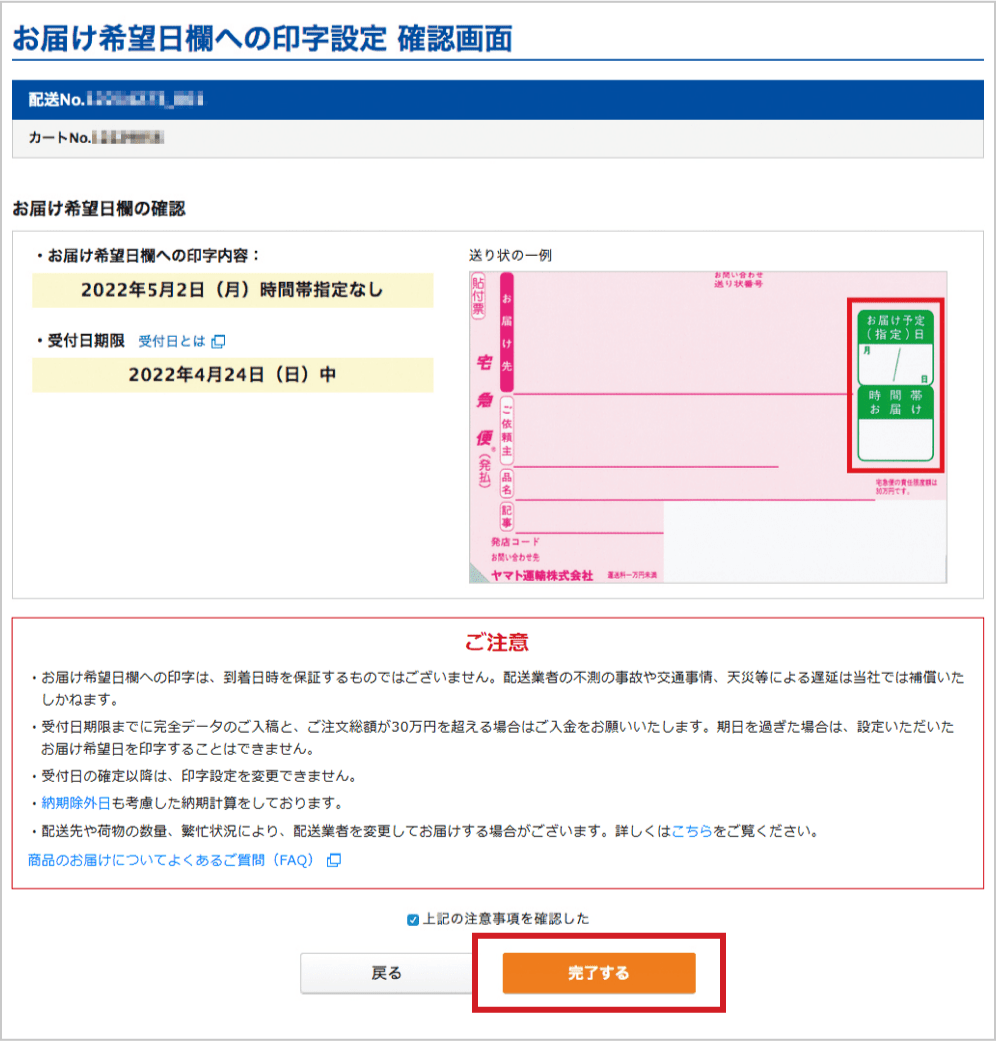The width and height of the screenshot is (996, 1042).
Task: Uncheck 上記の注意事項を確認した checkbox
Action: 413,920
